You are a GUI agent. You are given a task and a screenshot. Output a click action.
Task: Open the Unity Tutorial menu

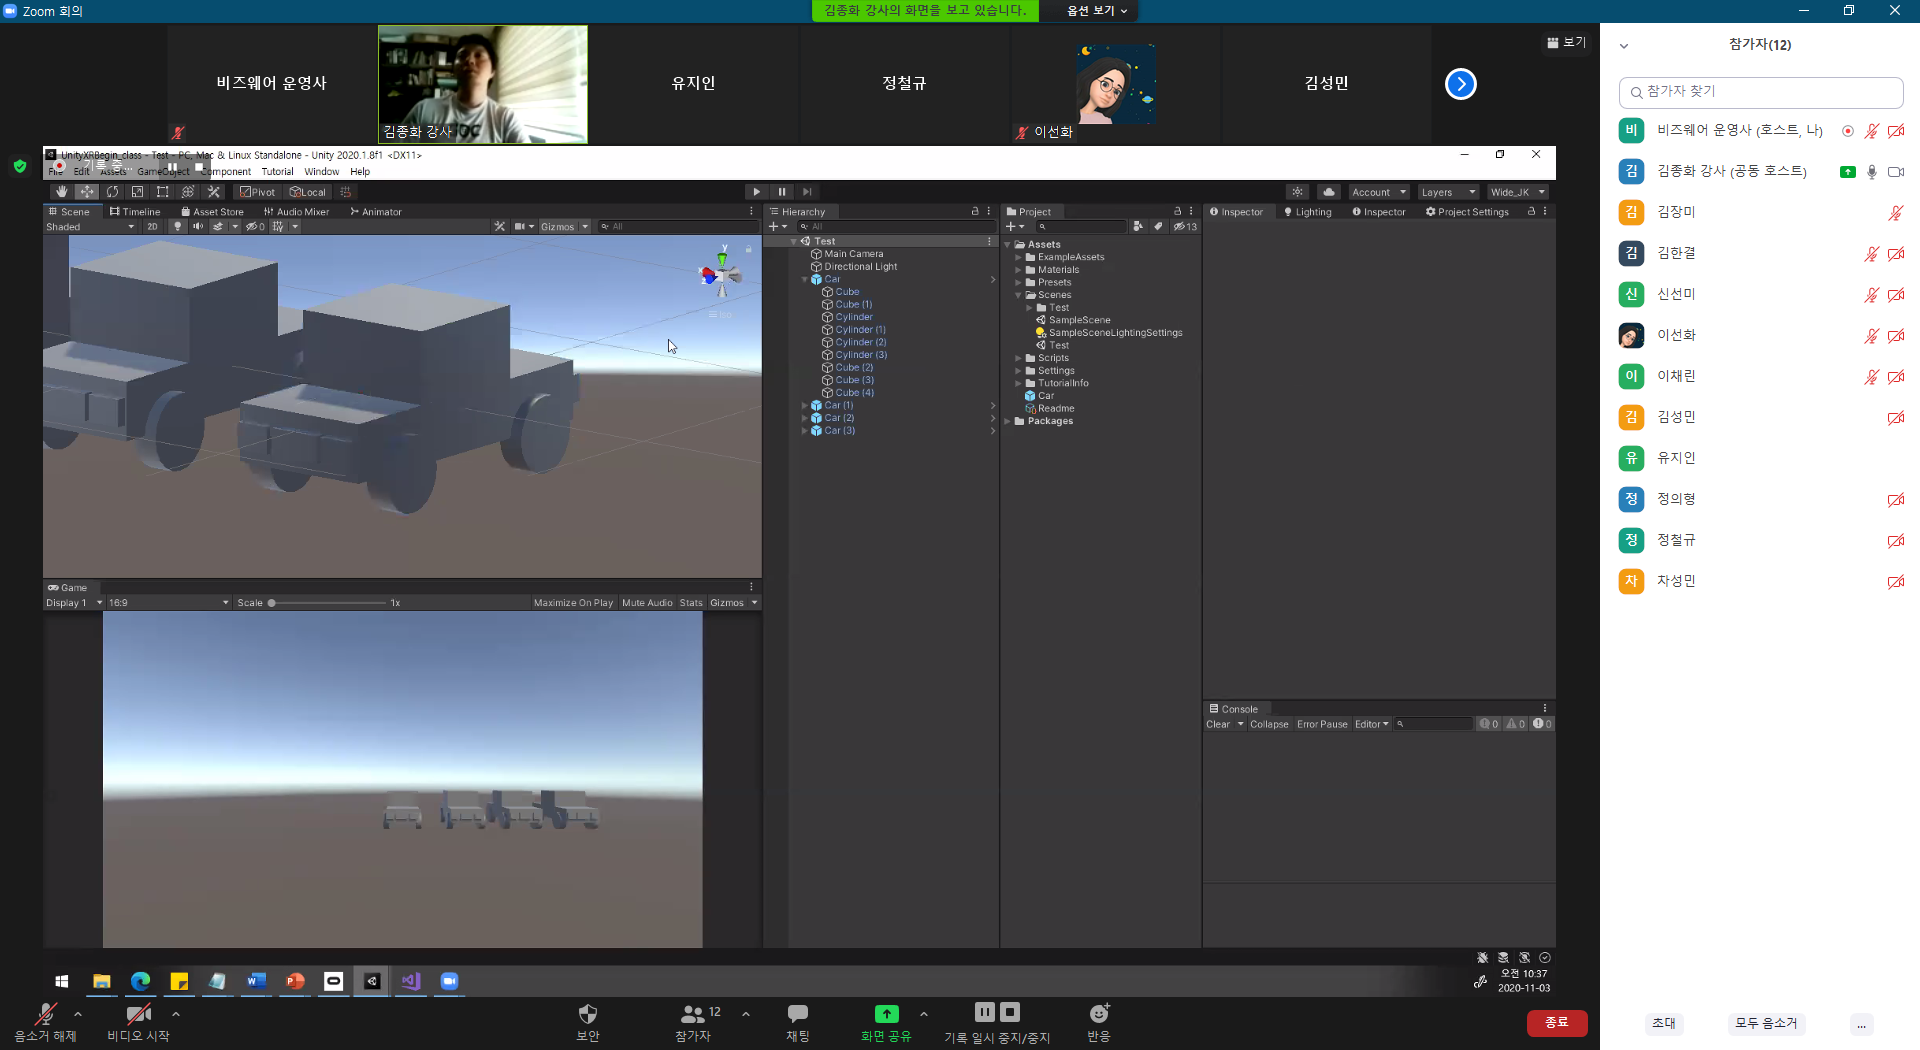tap(277, 172)
